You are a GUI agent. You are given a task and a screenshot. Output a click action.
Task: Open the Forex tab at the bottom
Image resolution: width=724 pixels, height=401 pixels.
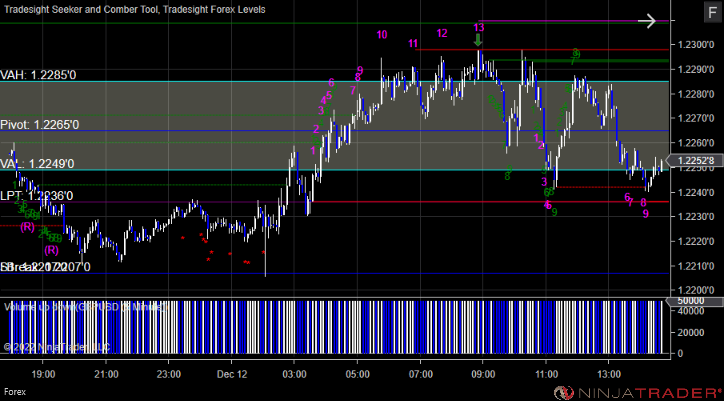point(13,392)
